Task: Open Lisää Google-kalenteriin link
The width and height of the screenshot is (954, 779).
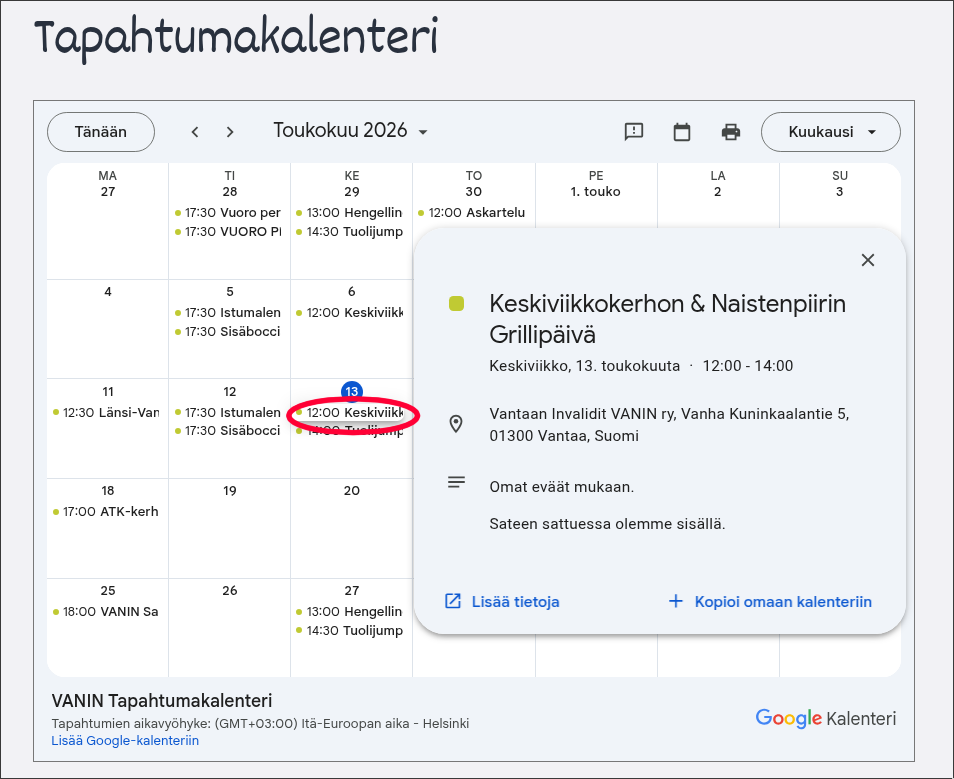Action: coord(125,741)
